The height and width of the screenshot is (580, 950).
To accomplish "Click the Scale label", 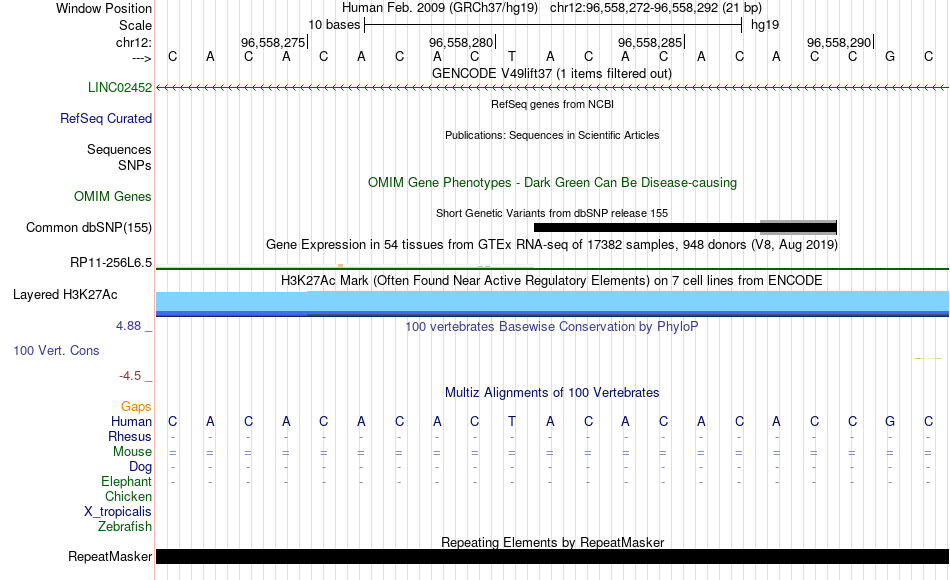I will [x=135, y=25].
